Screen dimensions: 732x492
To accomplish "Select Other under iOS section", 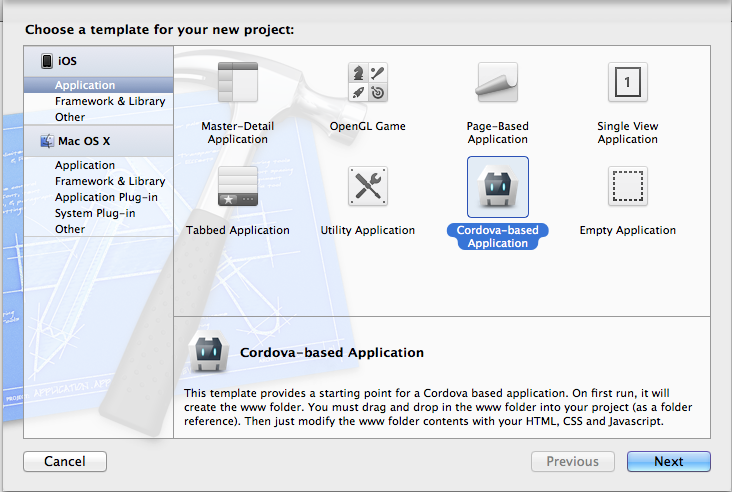I will click(x=99, y=117).
